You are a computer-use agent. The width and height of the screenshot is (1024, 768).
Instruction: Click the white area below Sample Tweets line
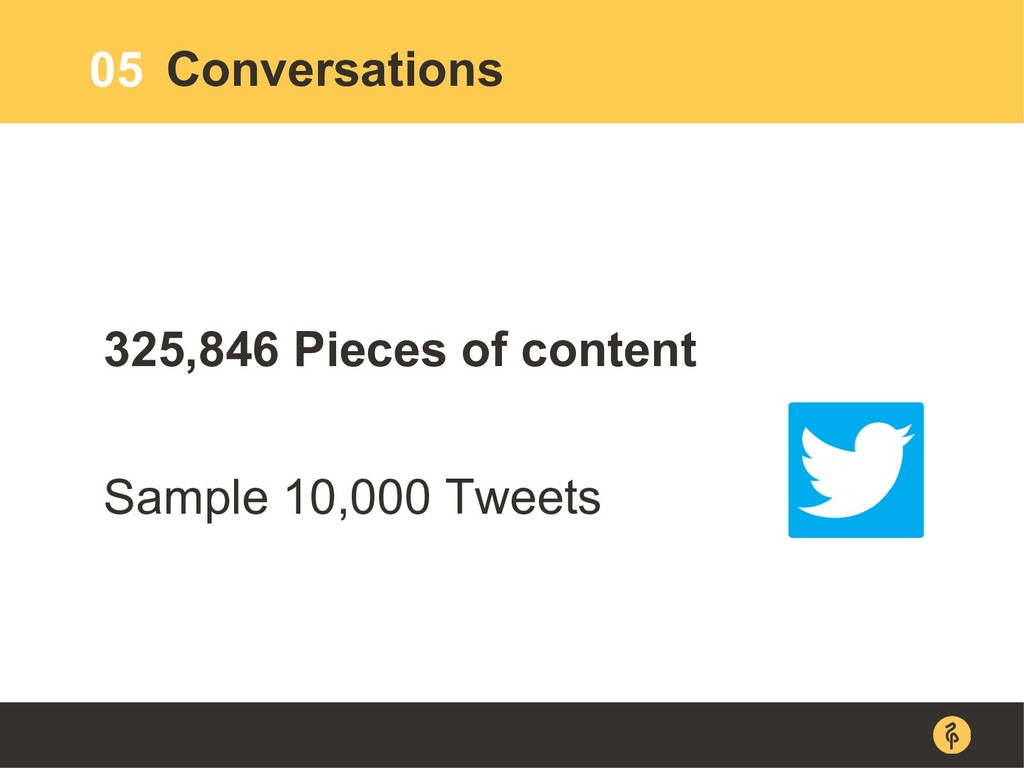[x=392, y=614]
